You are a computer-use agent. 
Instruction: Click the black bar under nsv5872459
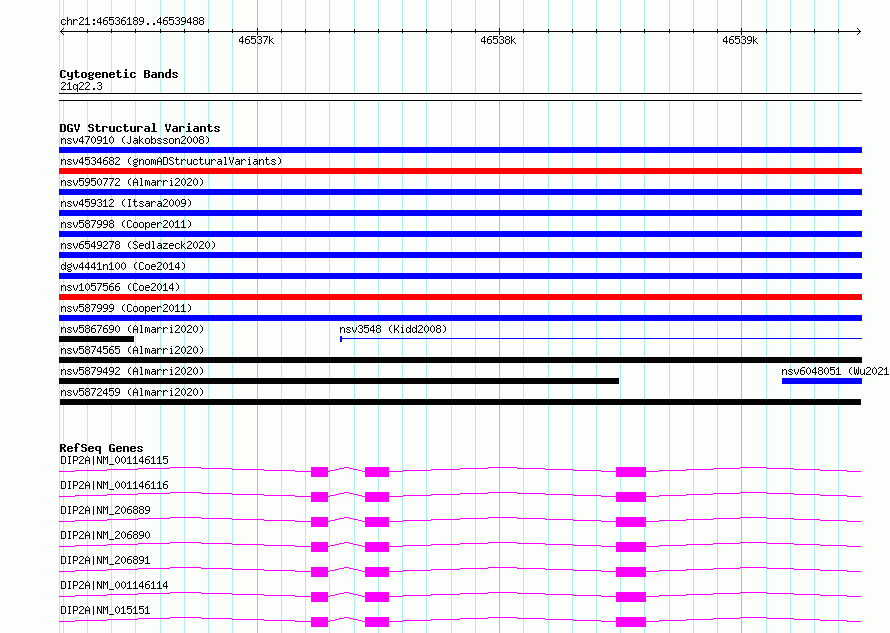pos(460,402)
